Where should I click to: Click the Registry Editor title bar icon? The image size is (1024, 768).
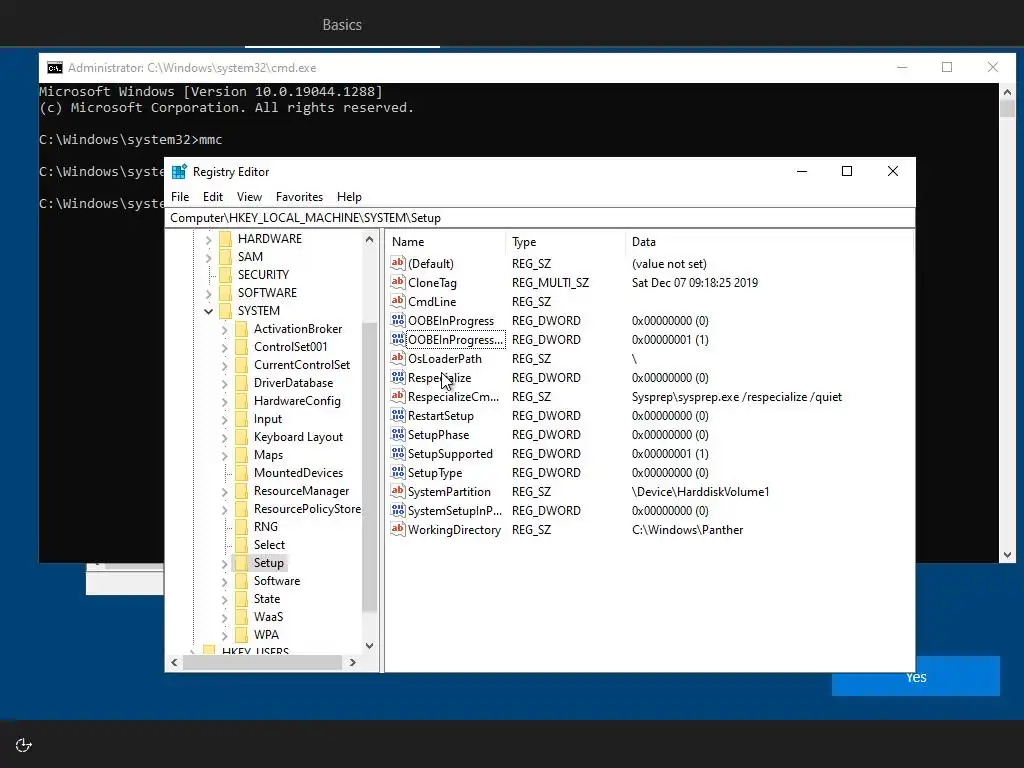(x=179, y=172)
